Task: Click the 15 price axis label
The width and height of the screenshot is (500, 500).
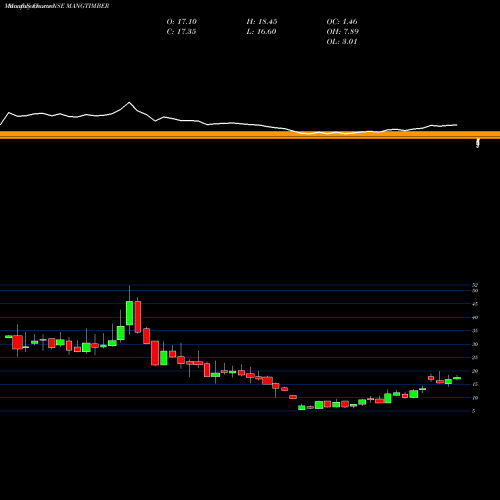Action: tap(475, 384)
